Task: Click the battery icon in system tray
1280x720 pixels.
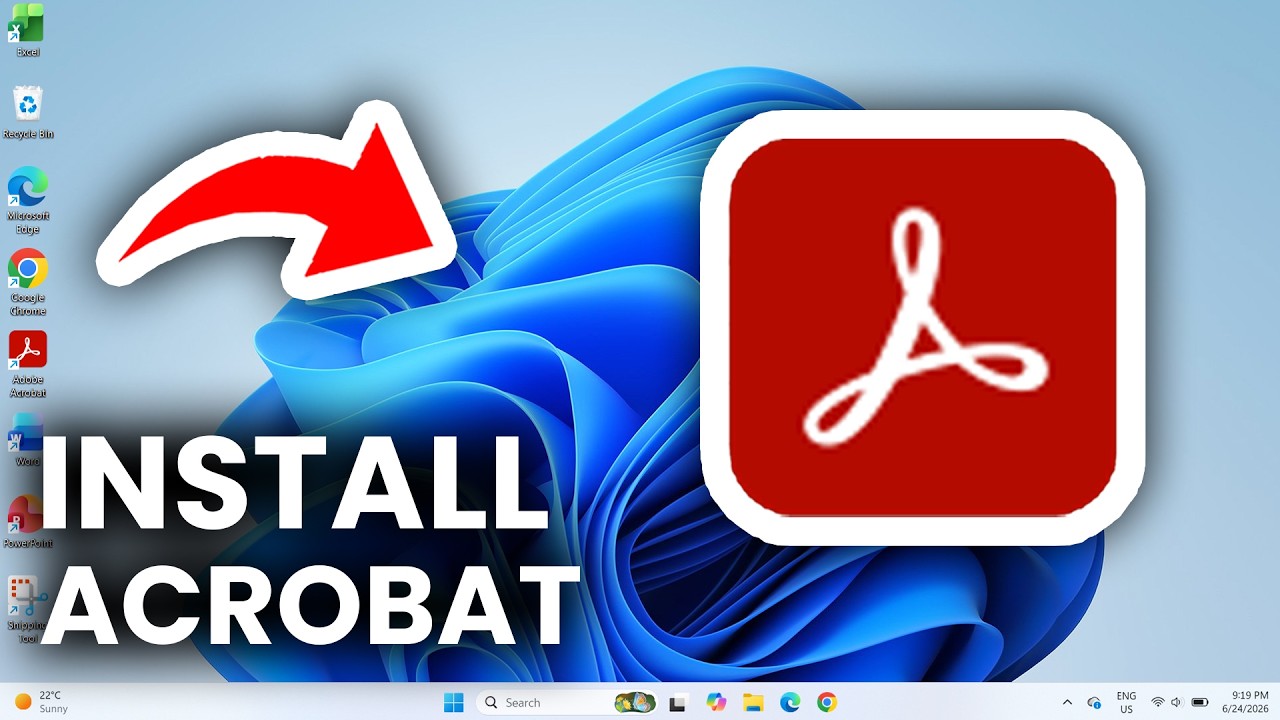Action: [1200, 702]
